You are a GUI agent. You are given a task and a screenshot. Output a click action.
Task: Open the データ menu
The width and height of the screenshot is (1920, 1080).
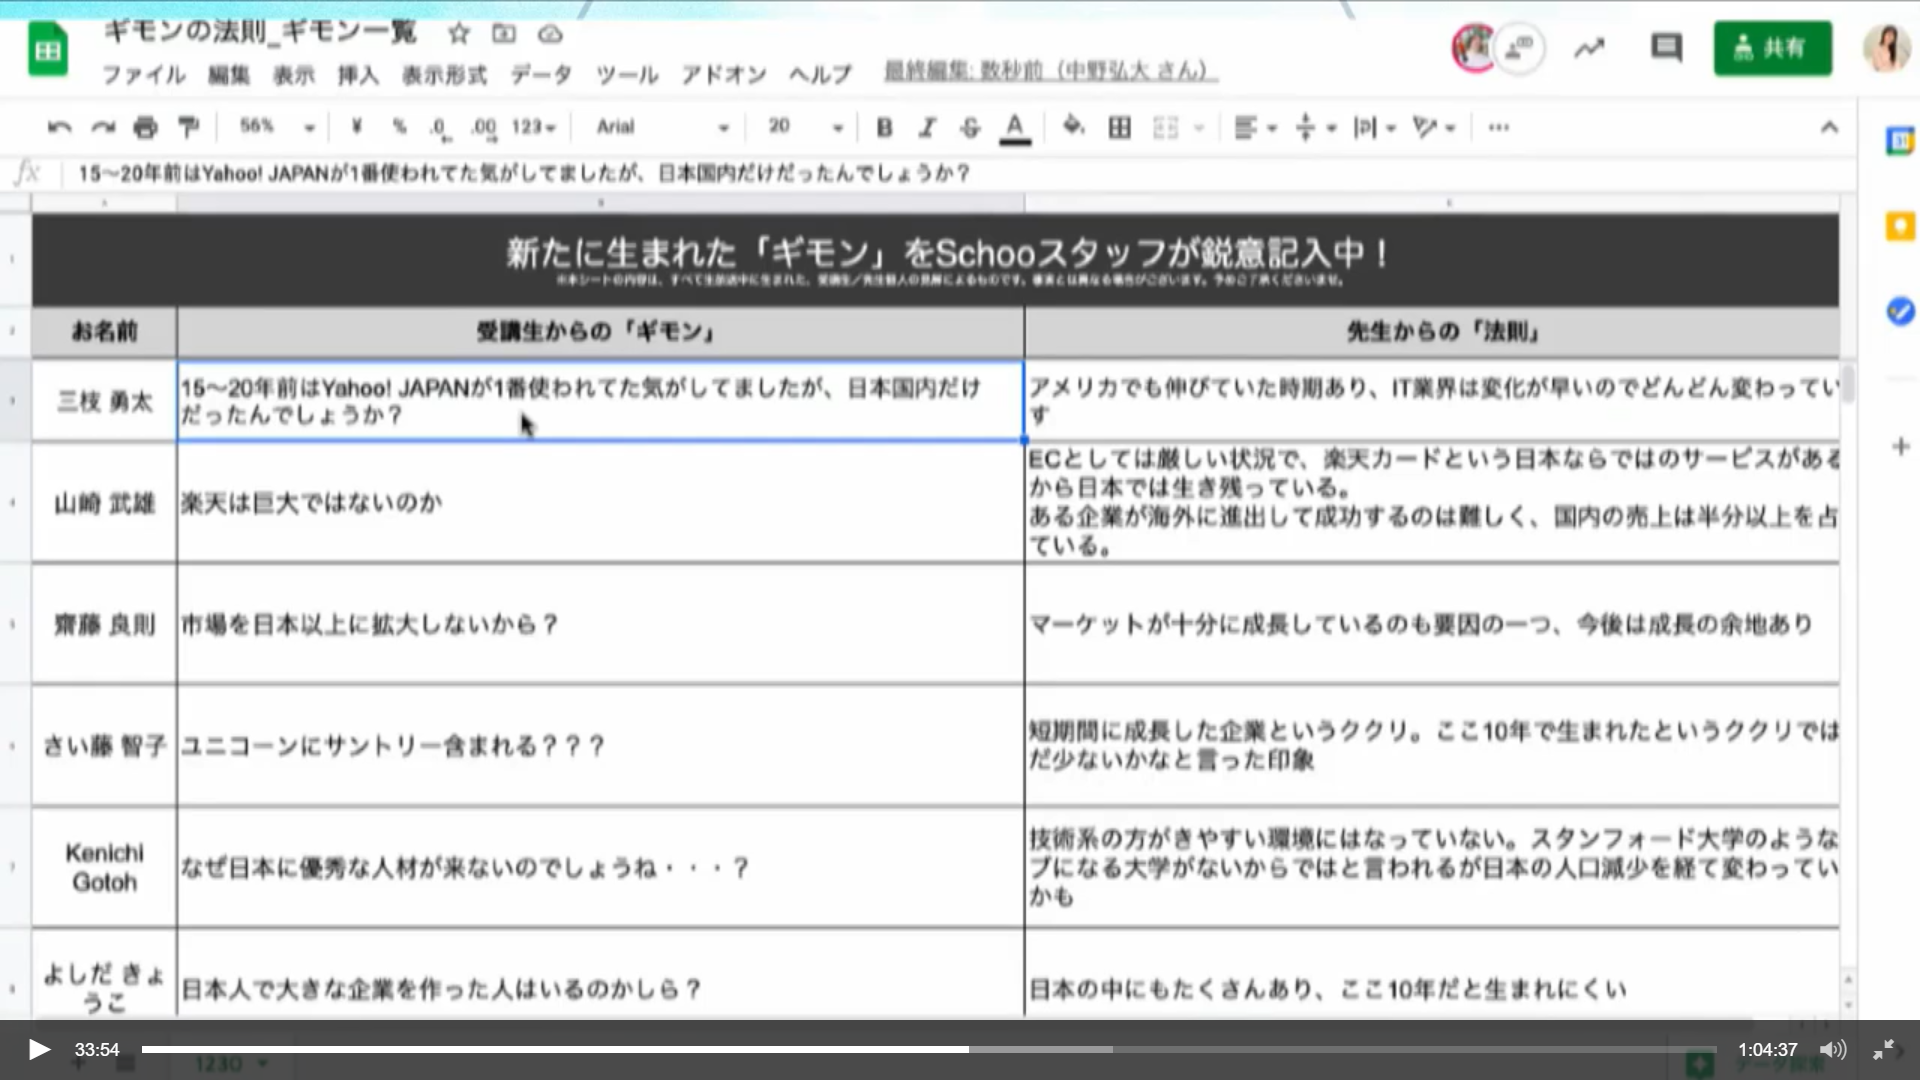pos(541,75)
